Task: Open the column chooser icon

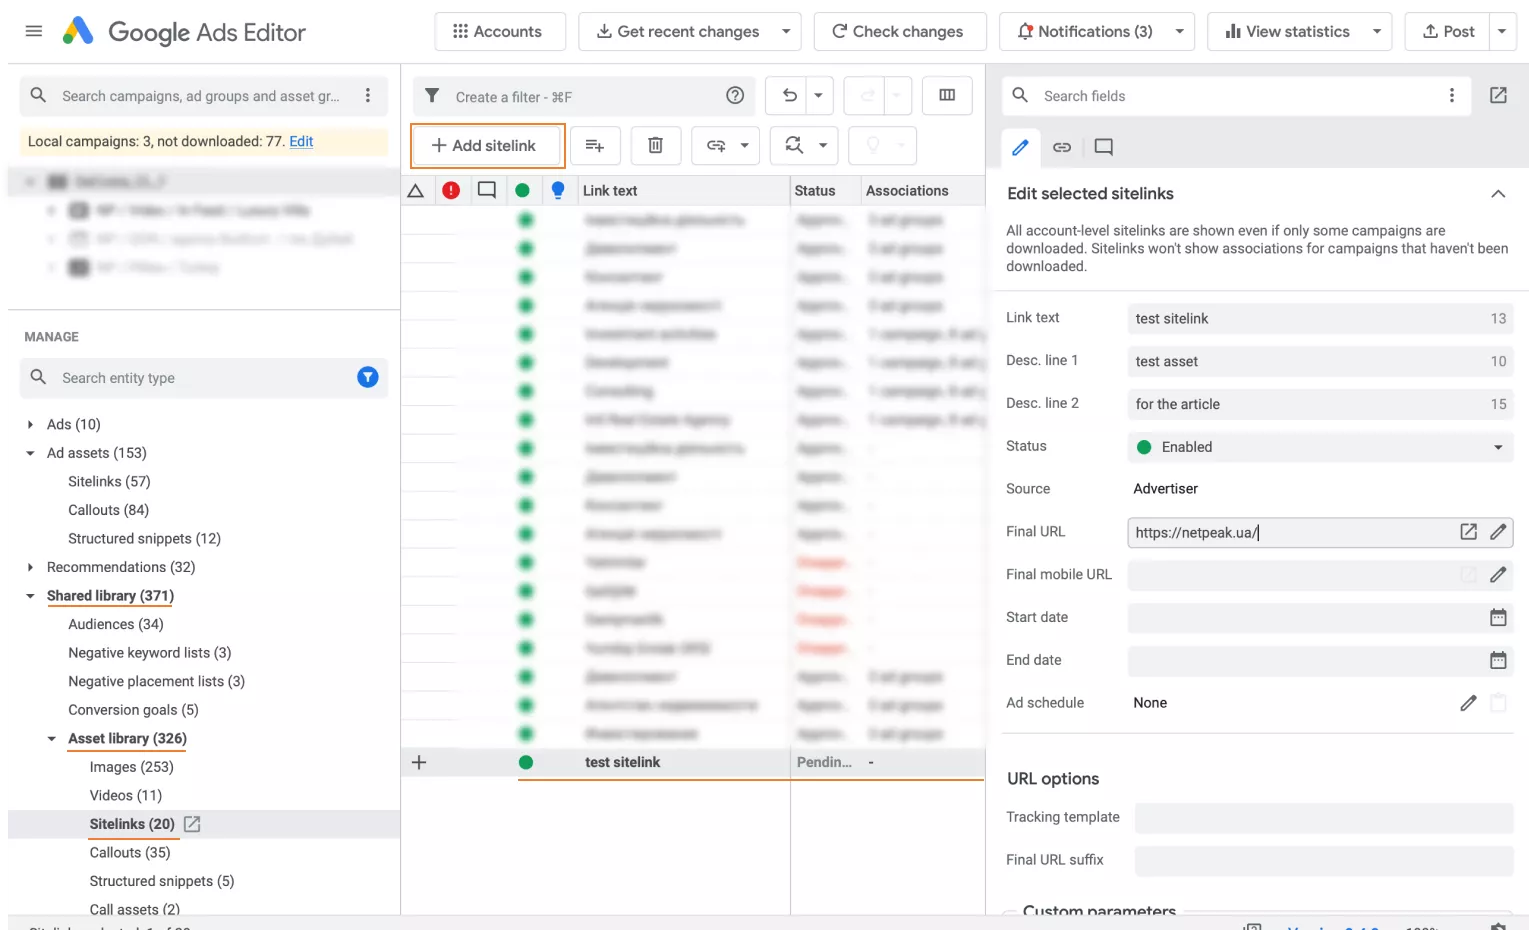Action: 947,96
